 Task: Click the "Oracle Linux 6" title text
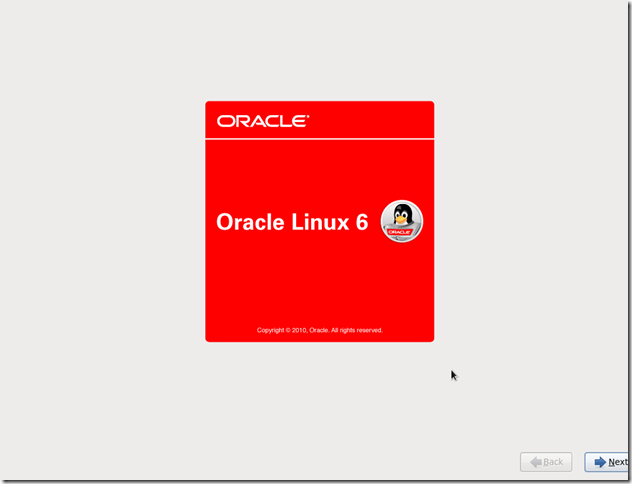tap(292, 222)
